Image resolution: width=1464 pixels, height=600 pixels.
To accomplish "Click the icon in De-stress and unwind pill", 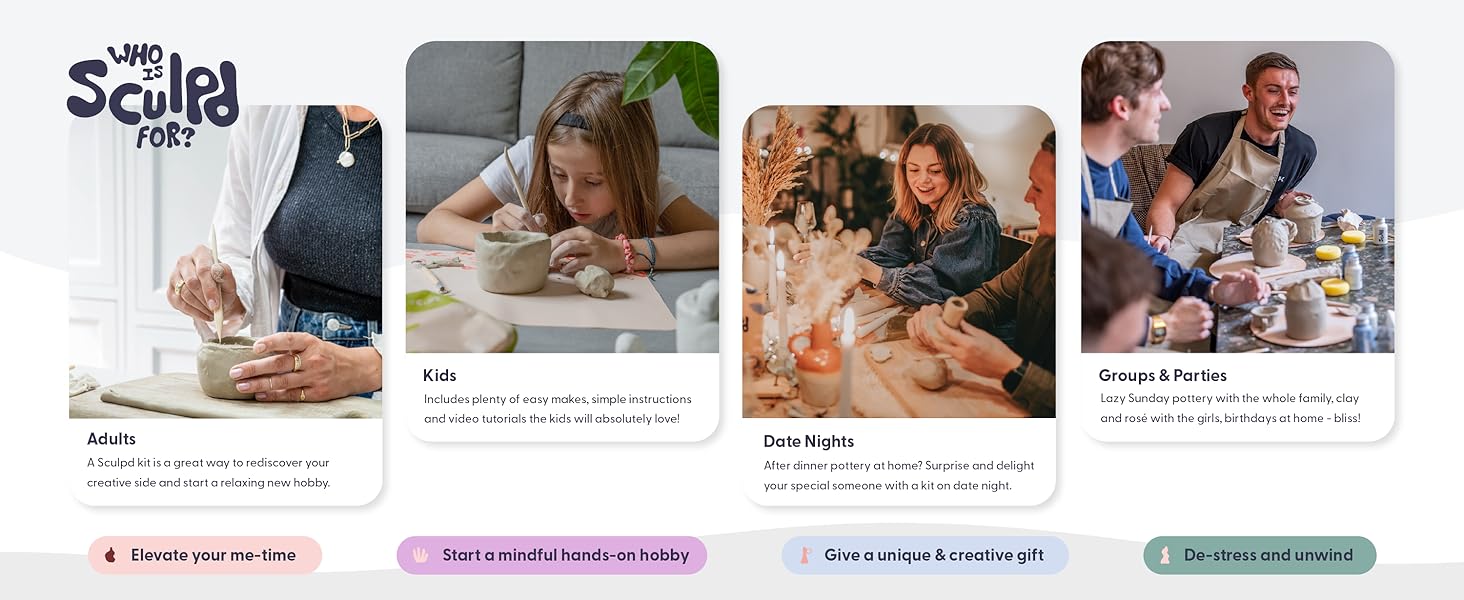I will (x=1165, y=555).
